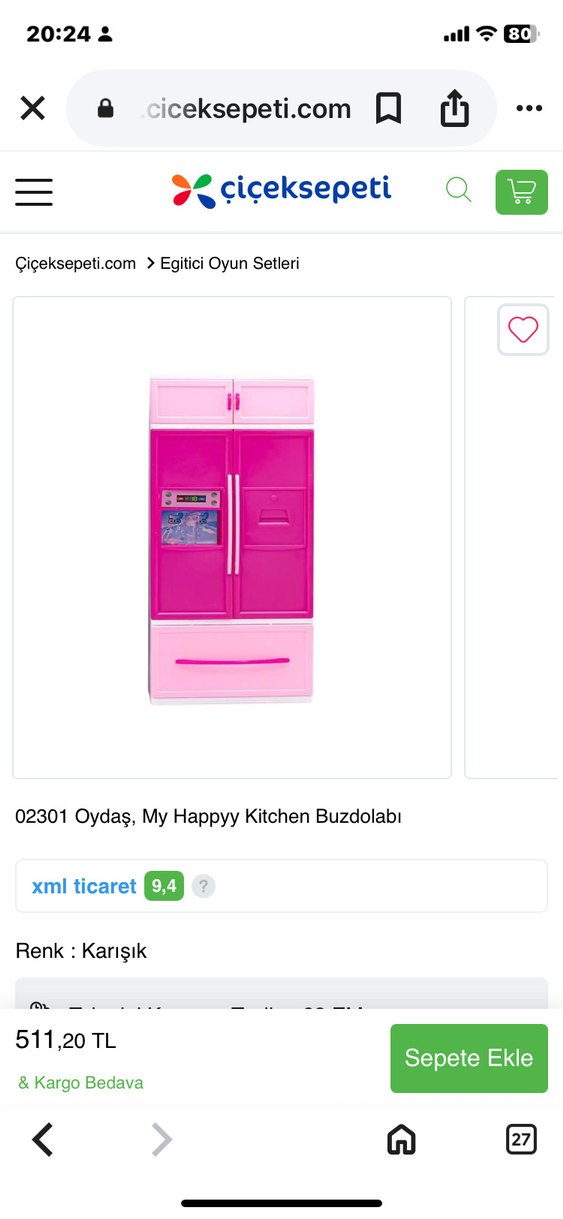Bookmark this page in the browser
563x1219 pixels.
click(x=388, y=108)
